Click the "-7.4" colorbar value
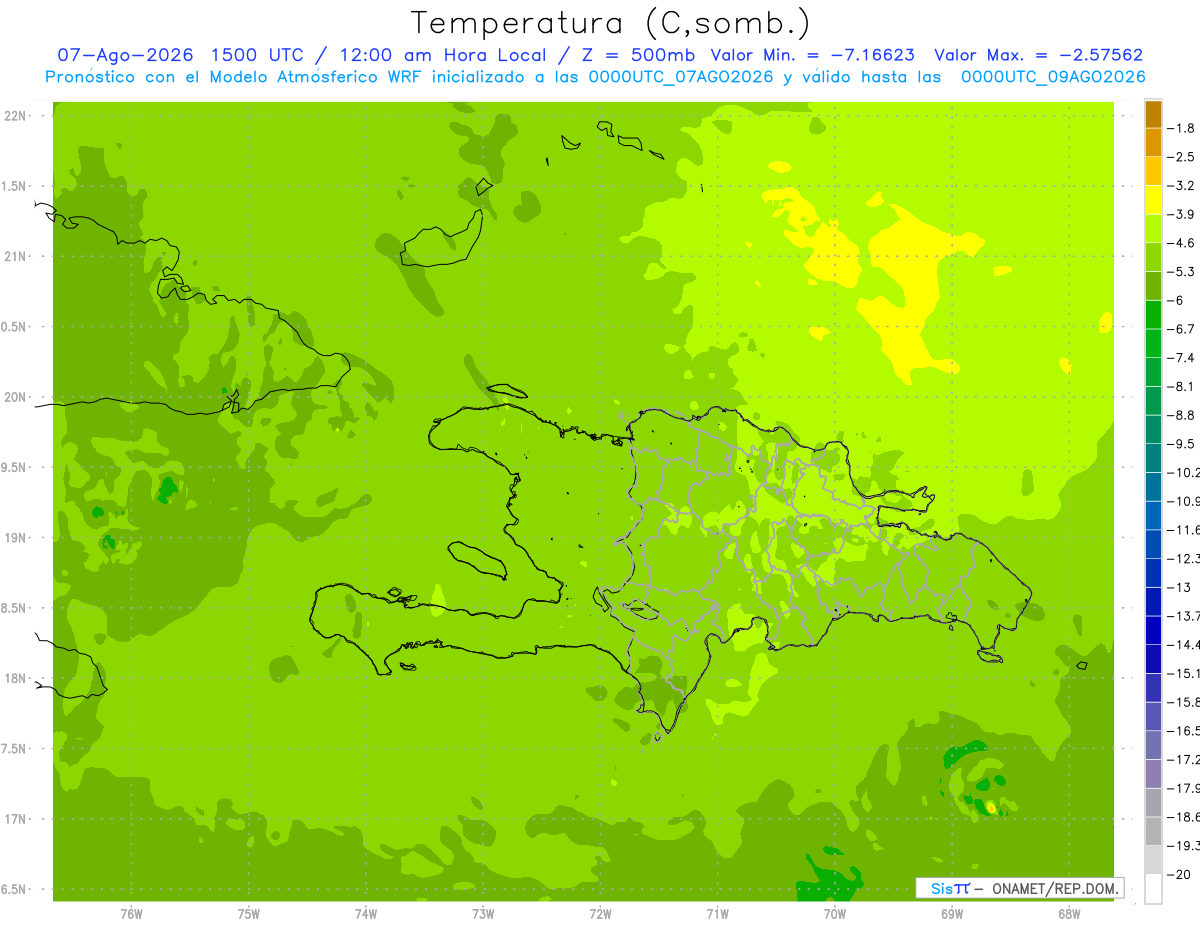This screenshot has width=1200, height=927. (x=1183, y=357)
